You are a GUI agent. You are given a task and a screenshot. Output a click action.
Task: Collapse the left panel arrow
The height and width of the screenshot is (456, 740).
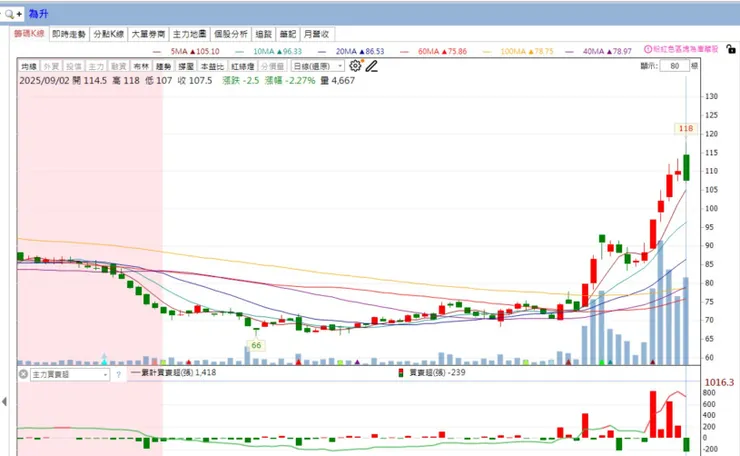(4, 402)
